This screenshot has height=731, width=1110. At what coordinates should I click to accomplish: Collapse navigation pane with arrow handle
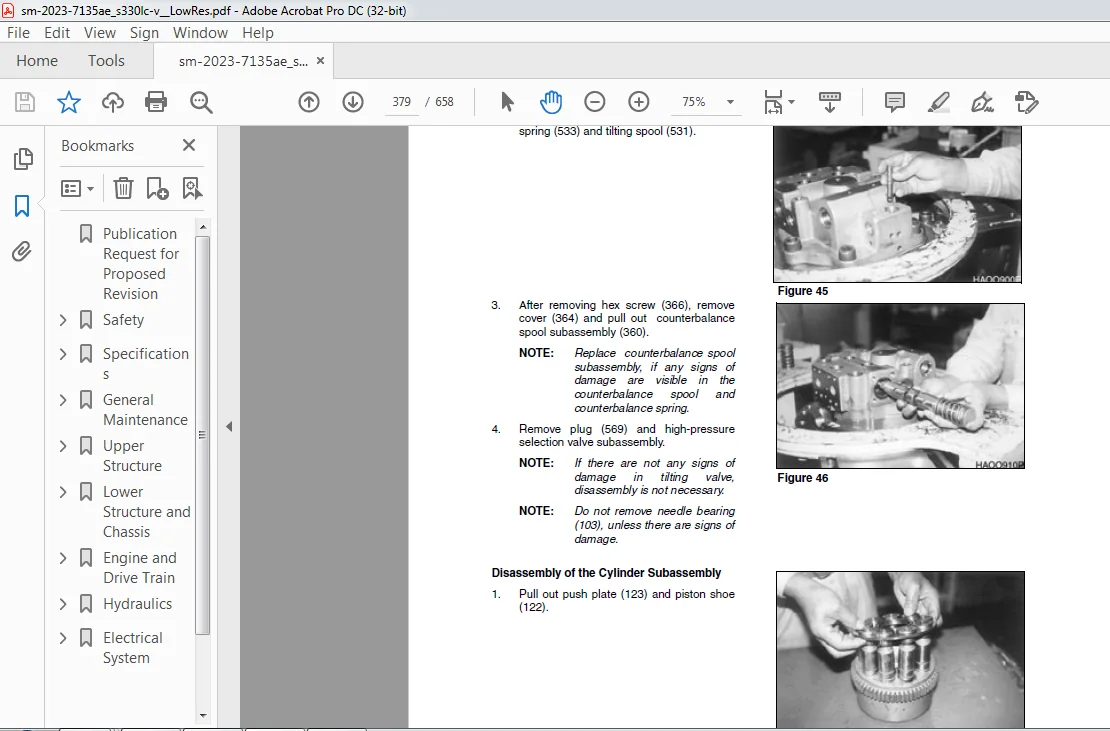(229, 427)
